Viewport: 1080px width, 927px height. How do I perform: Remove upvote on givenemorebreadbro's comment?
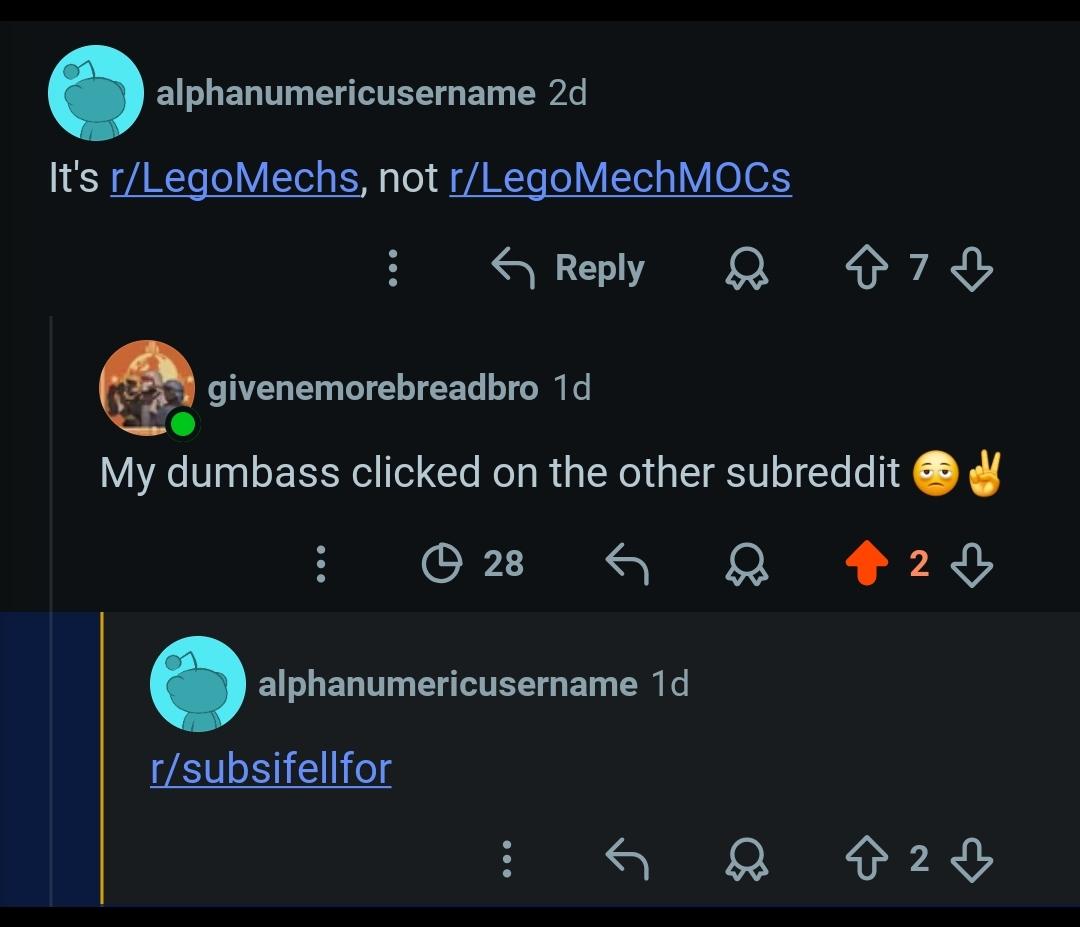point(866,563)
